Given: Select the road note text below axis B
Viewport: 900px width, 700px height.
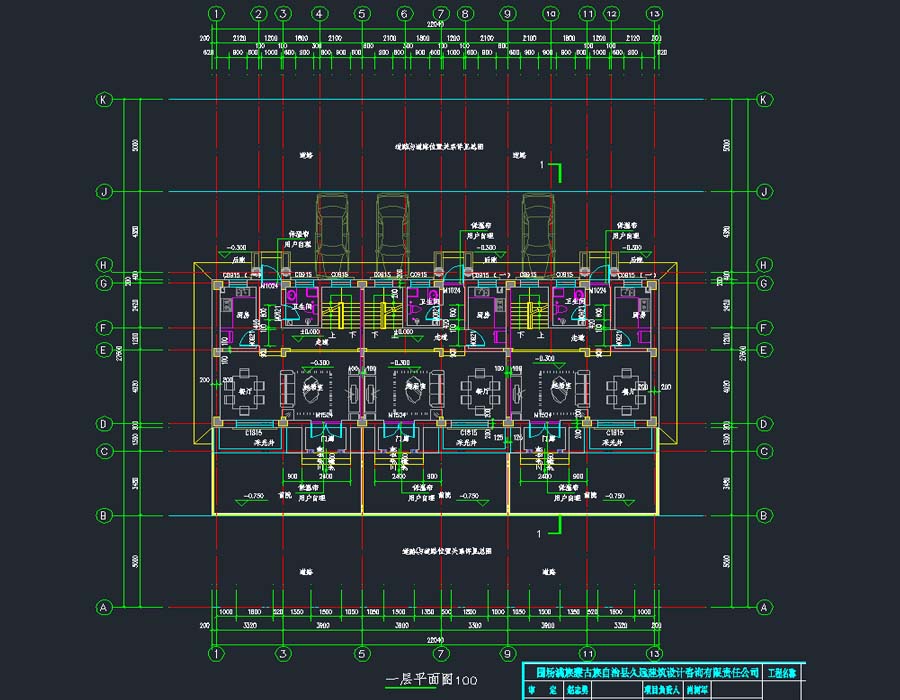Looking at the screenshot, I should pos(447,551).
